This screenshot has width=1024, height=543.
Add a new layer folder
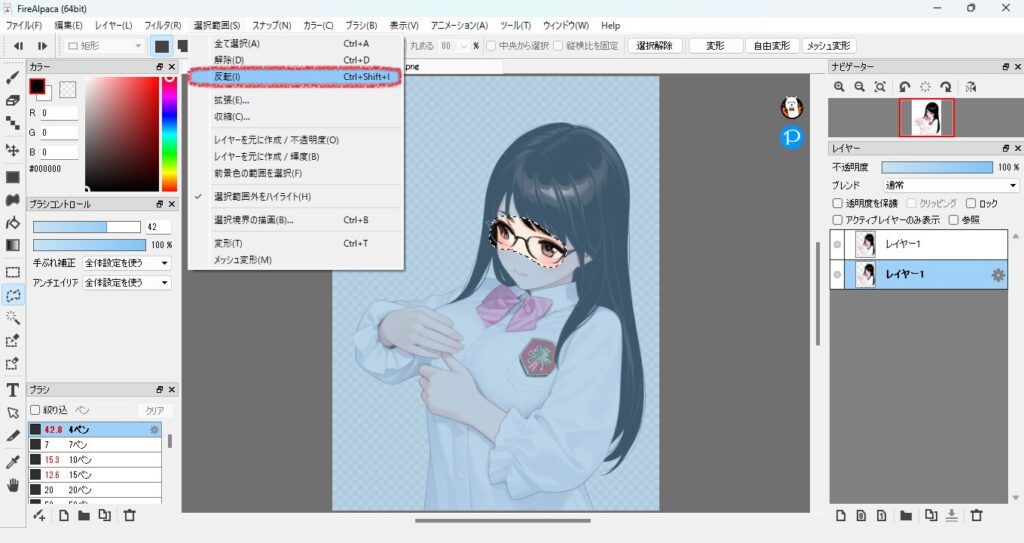pos(905,516)
